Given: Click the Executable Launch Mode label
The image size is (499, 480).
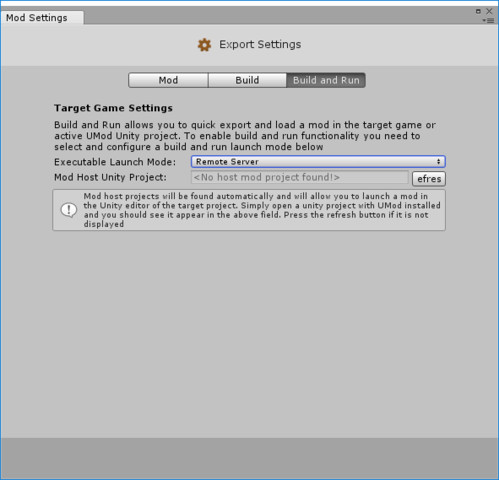Looking at the screenshot, I should [x=115, y=162].
